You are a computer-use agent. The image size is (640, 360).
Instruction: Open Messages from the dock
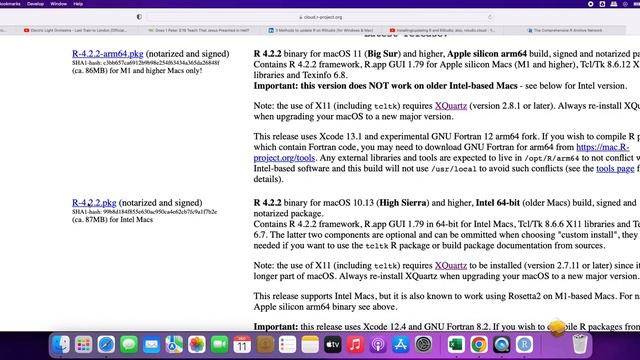coord(129,344)
